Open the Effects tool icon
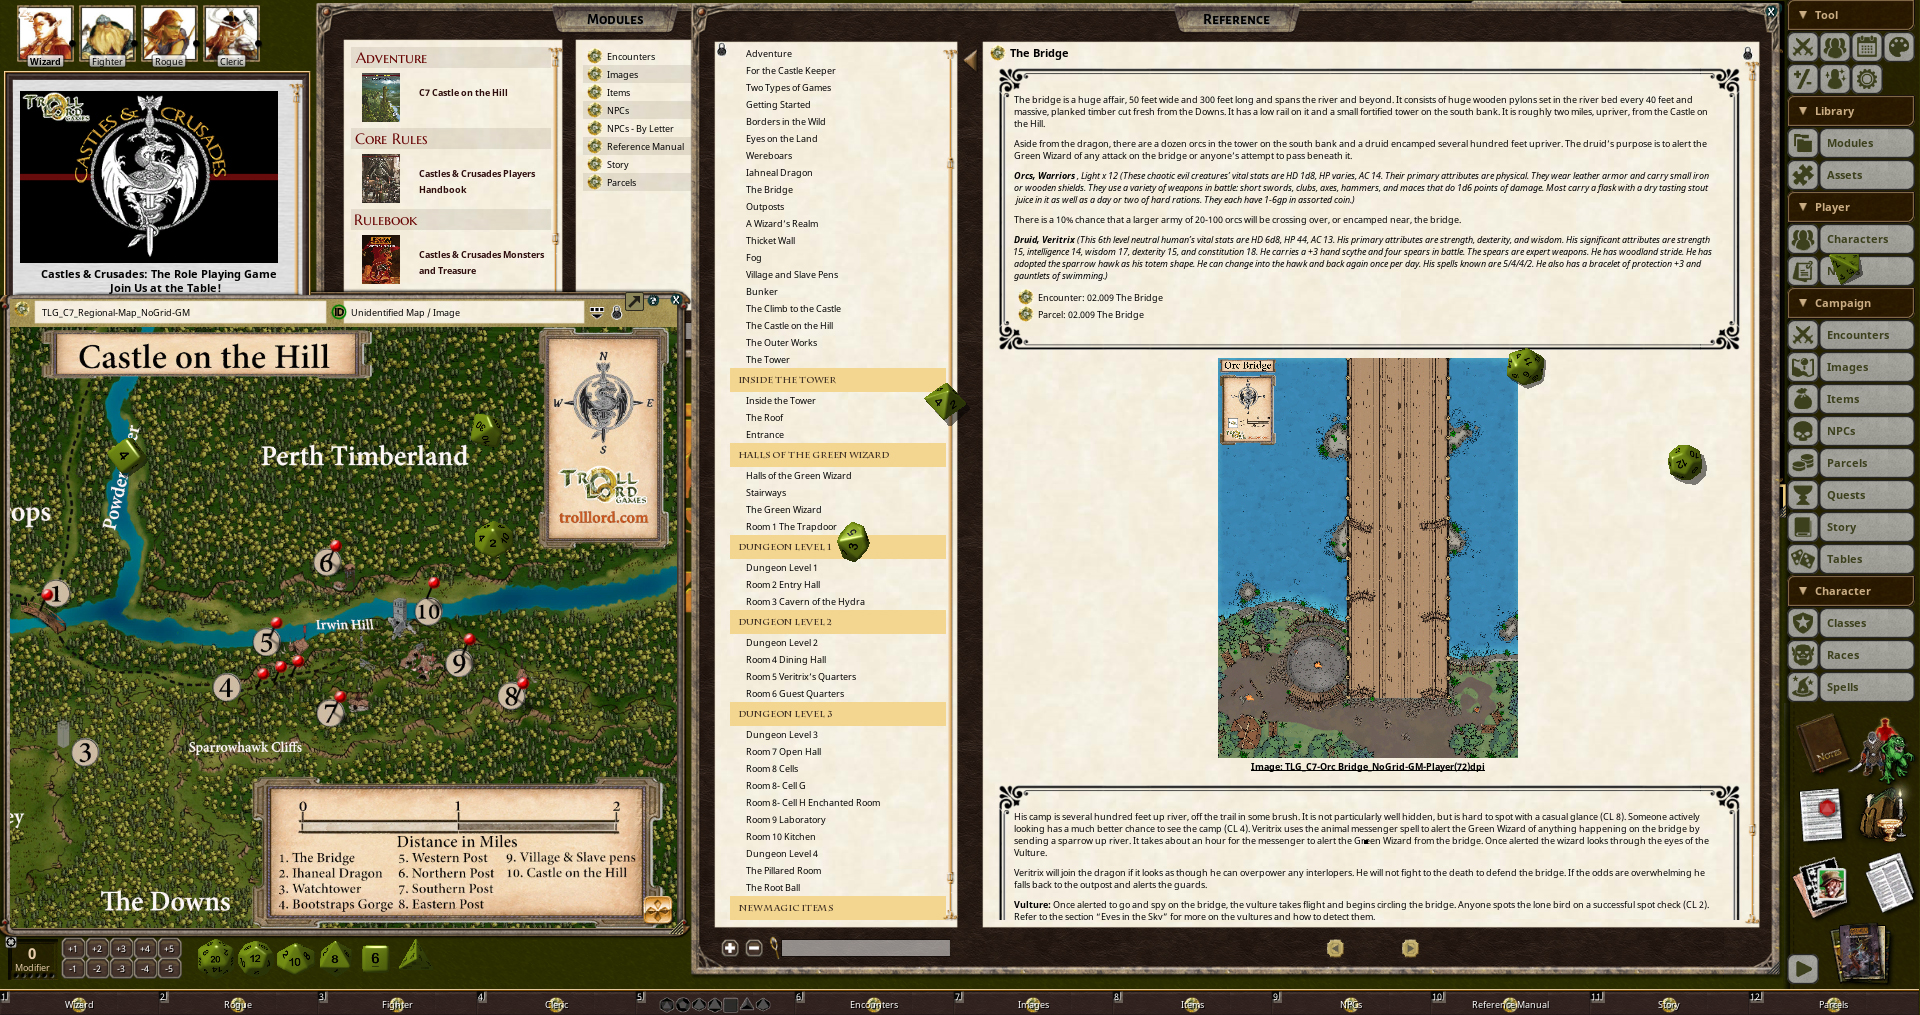 click(1835, 79)
